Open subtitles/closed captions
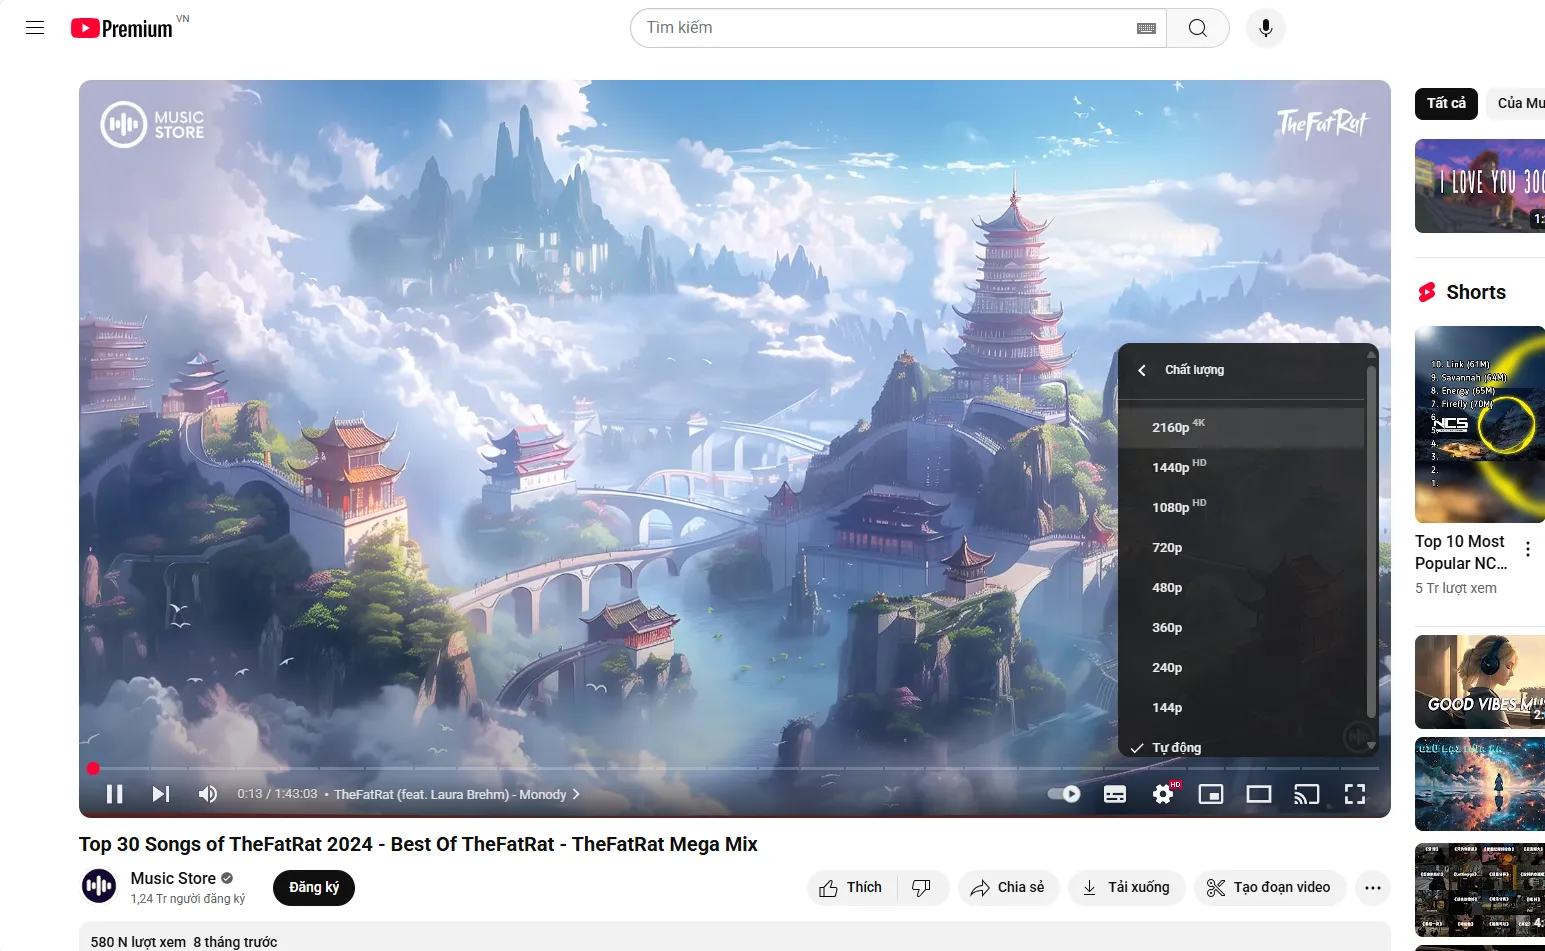This screenshot has width=1545, height=951. pos(1114,793)
